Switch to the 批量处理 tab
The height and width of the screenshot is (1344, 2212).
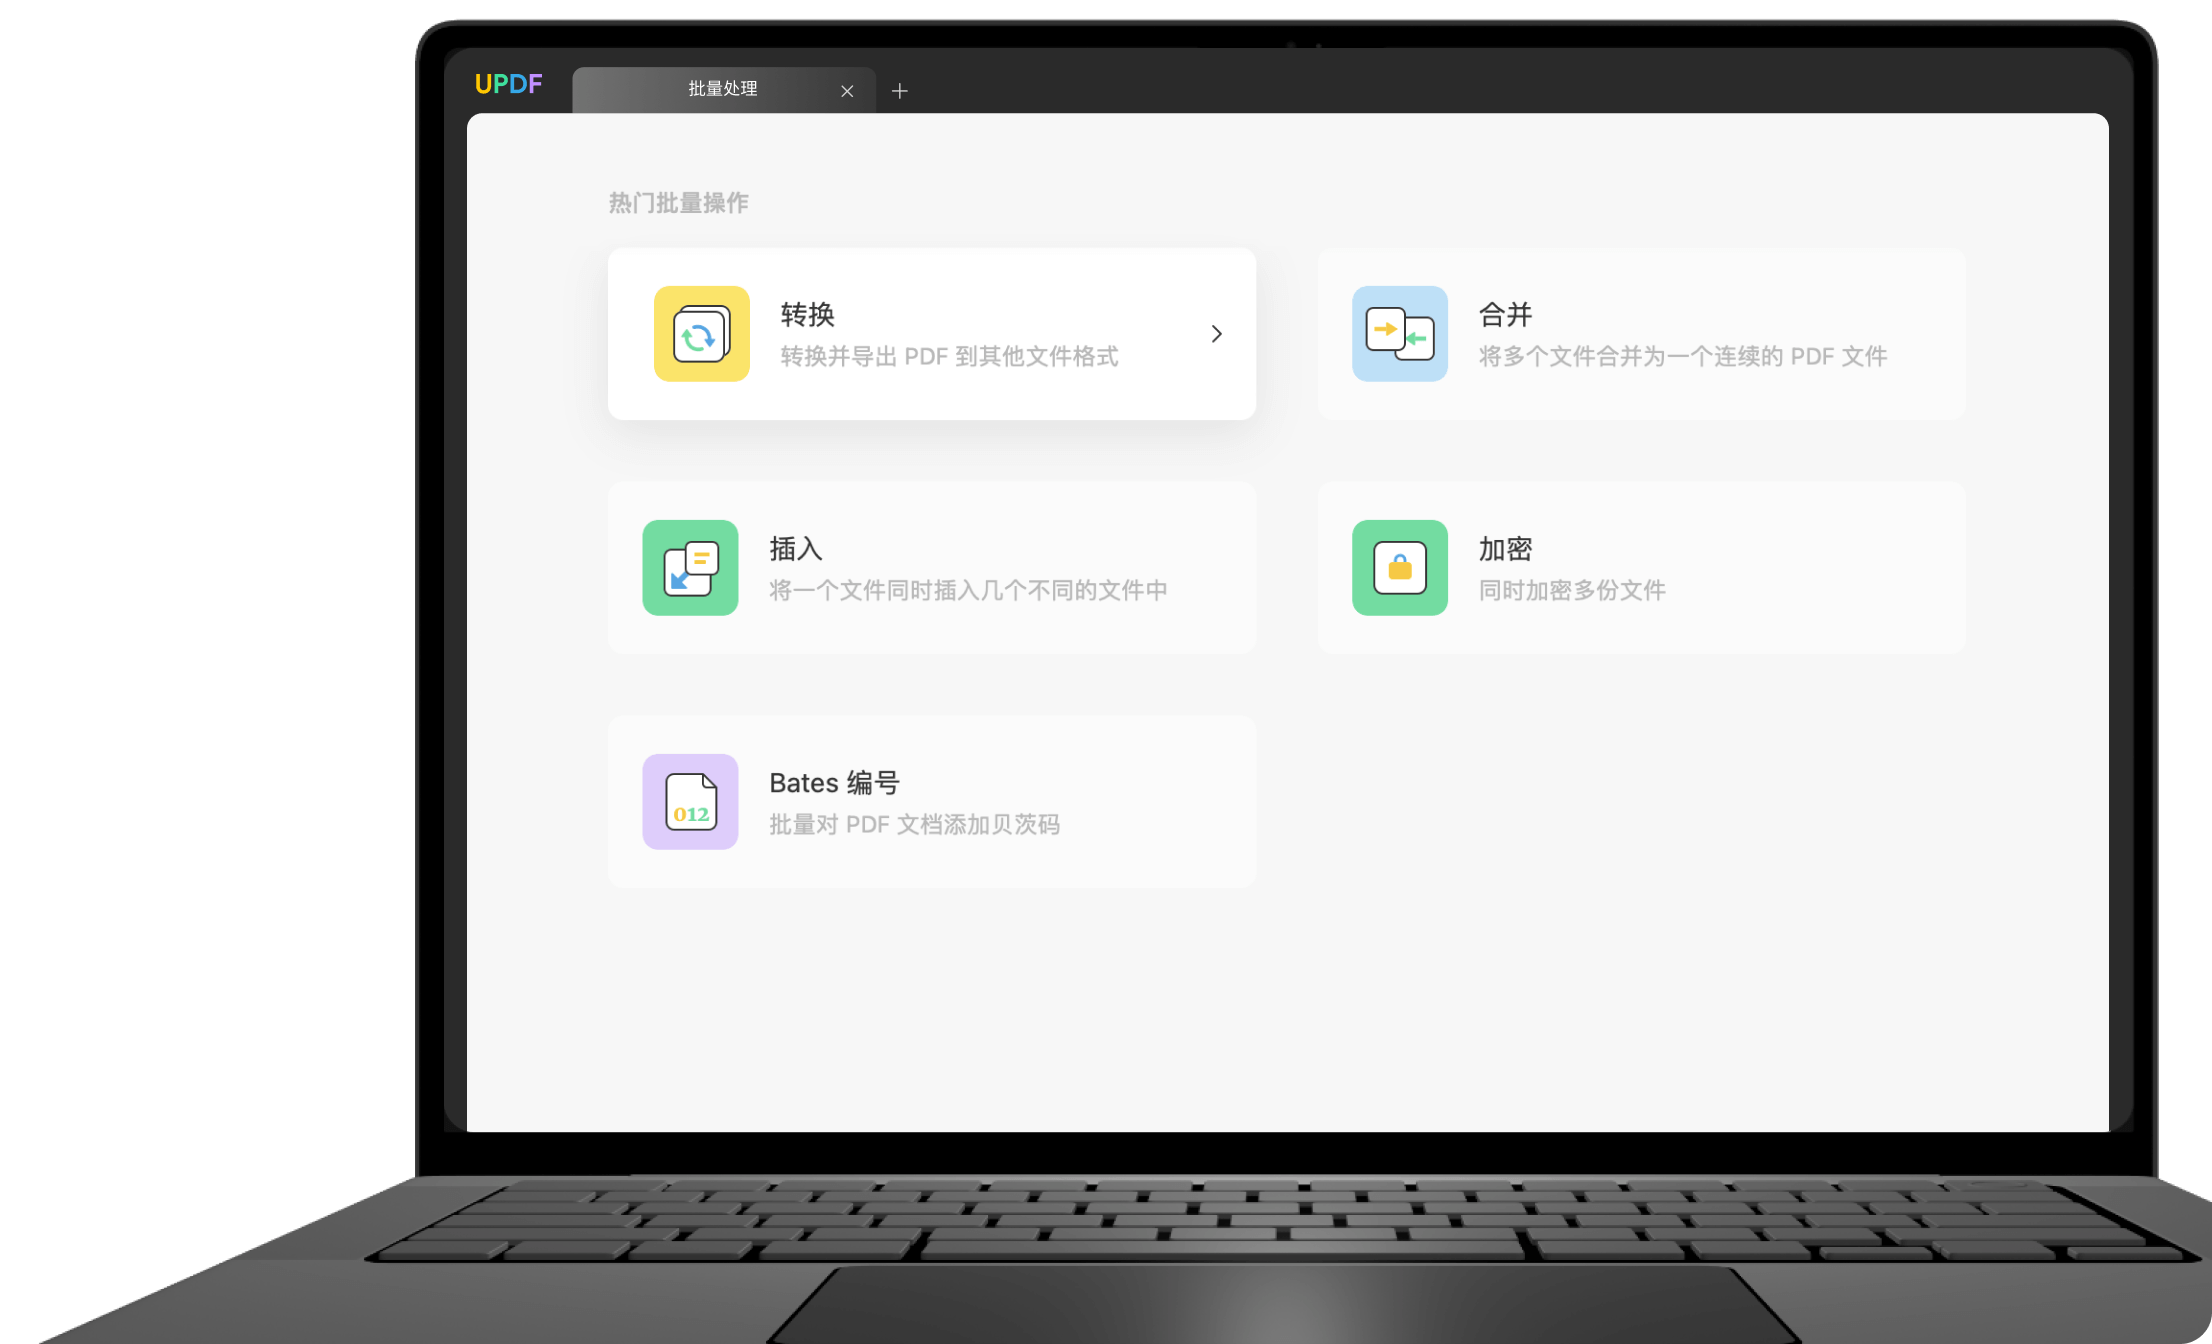724,90
